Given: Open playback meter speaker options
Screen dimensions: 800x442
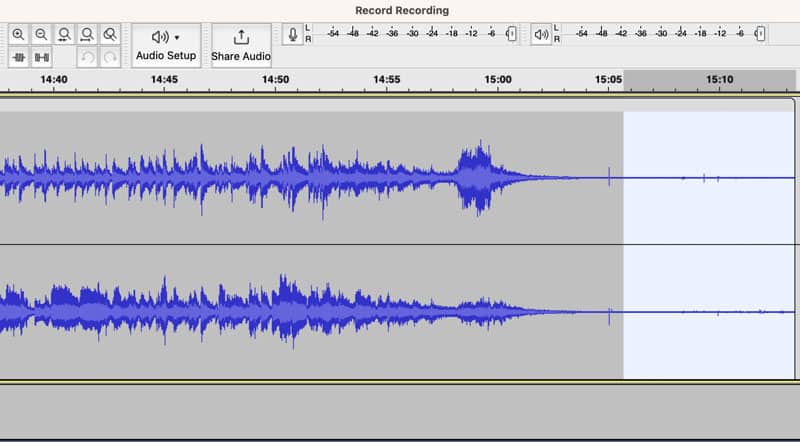Looking at the screenshot, I should pos(541,34).
